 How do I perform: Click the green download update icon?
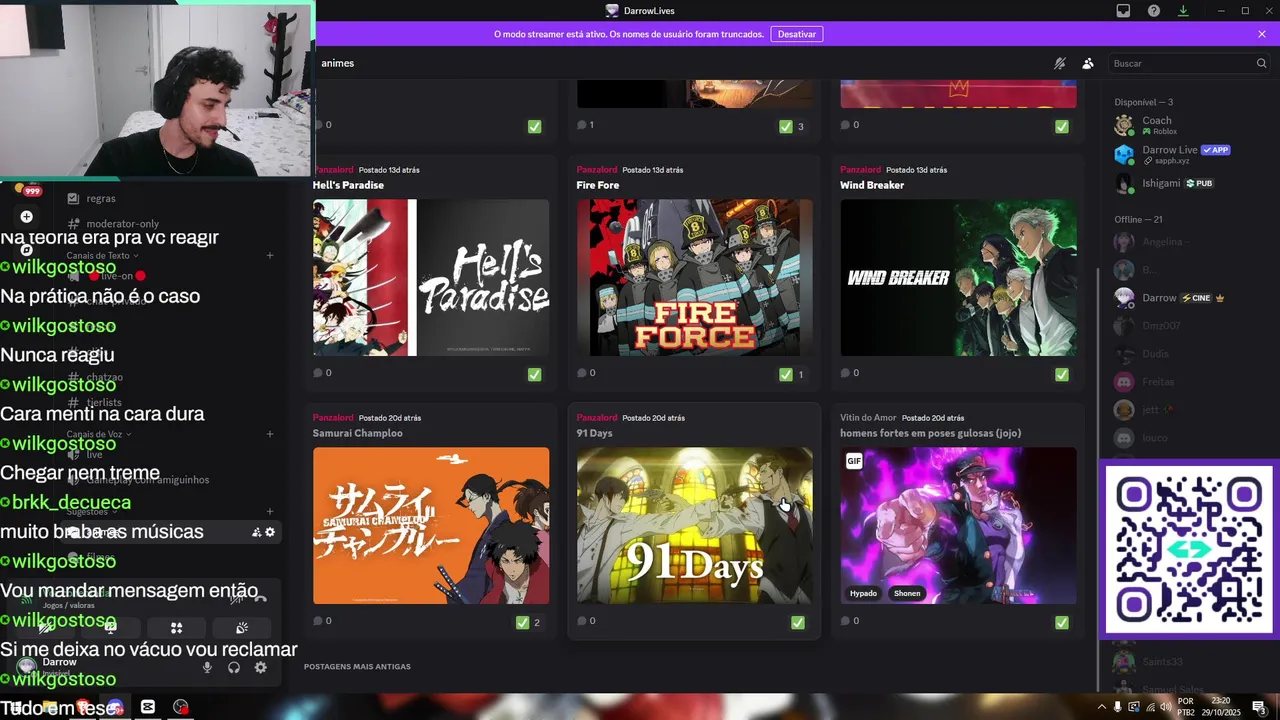[1183, 11]
